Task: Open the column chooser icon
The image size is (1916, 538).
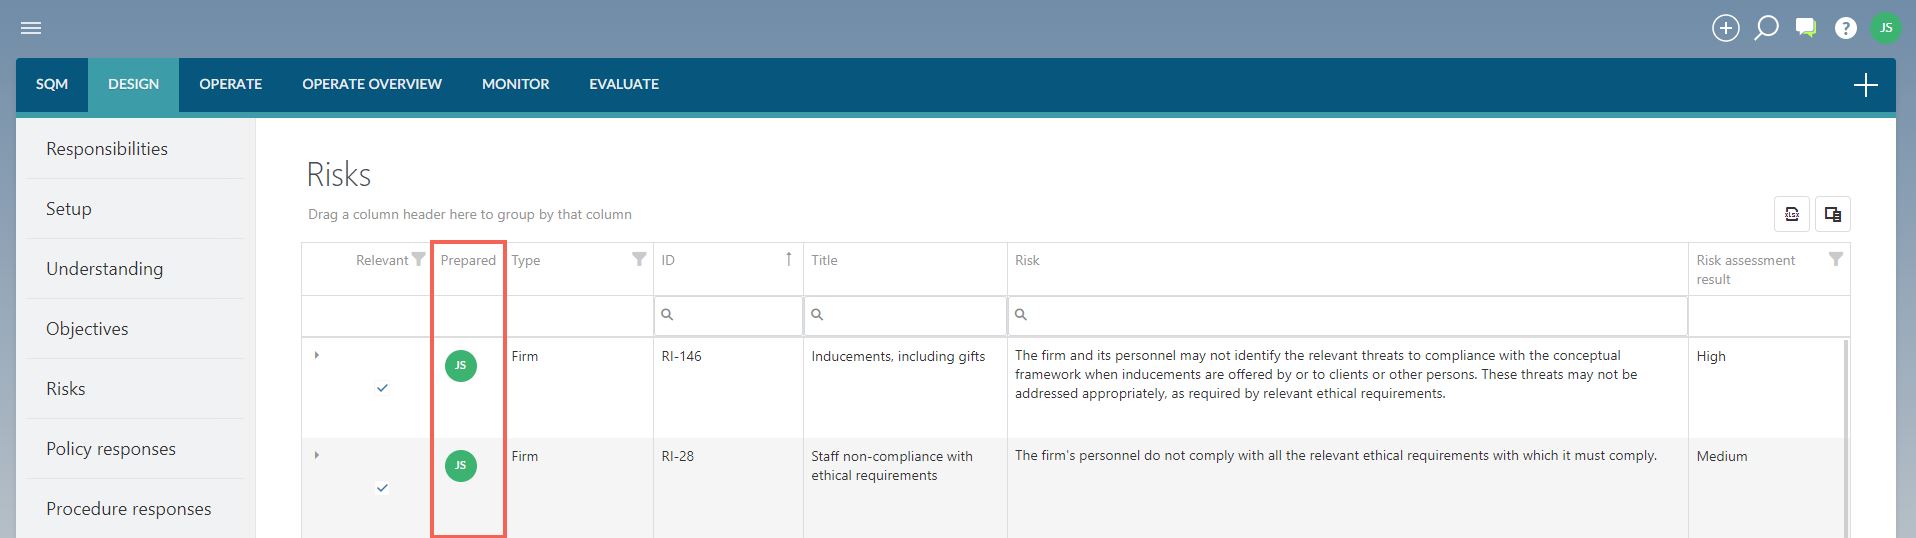Action: (x=1833, y=214)
